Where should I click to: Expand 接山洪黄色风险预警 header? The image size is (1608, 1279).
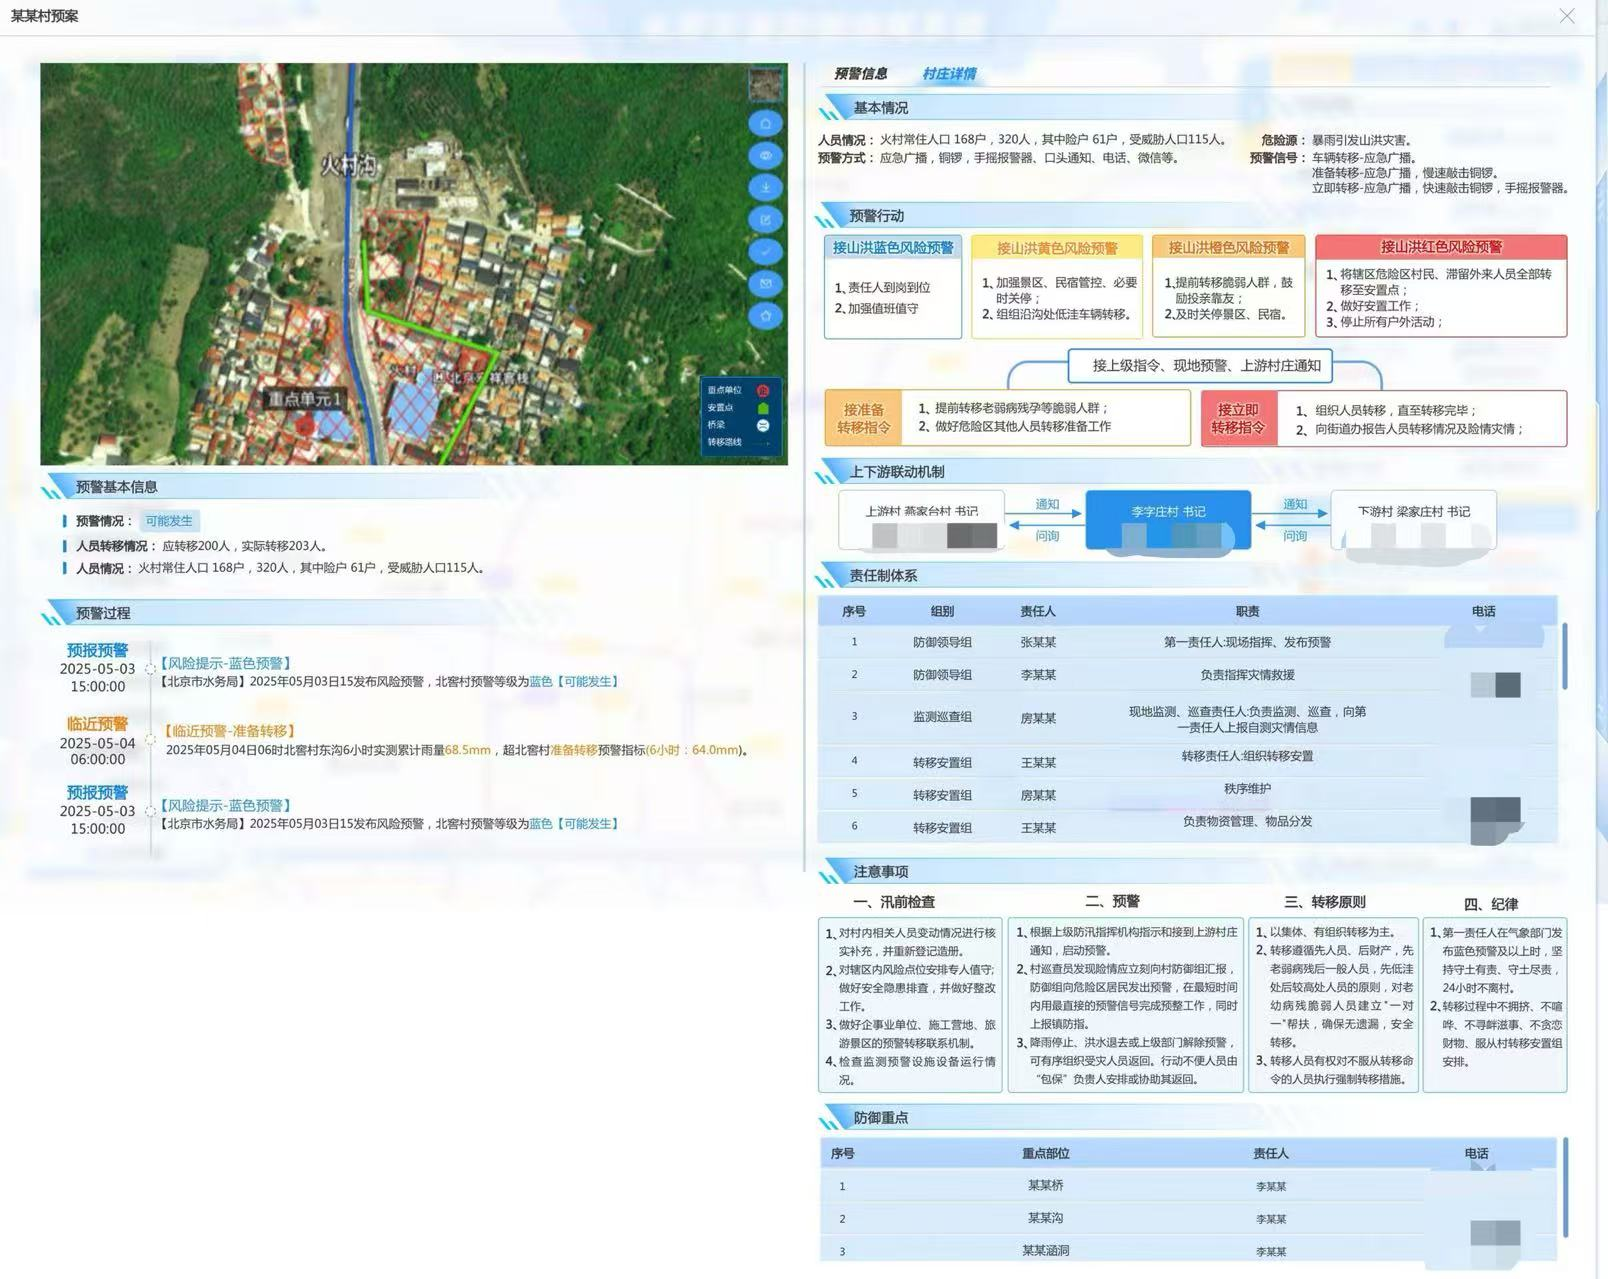1057,247
